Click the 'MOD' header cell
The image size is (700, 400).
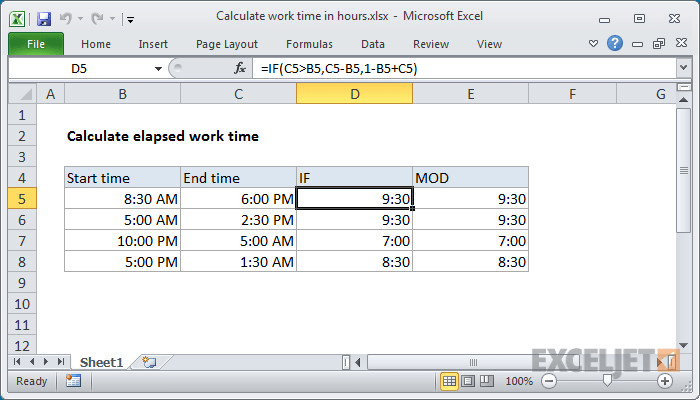(471, 178)
